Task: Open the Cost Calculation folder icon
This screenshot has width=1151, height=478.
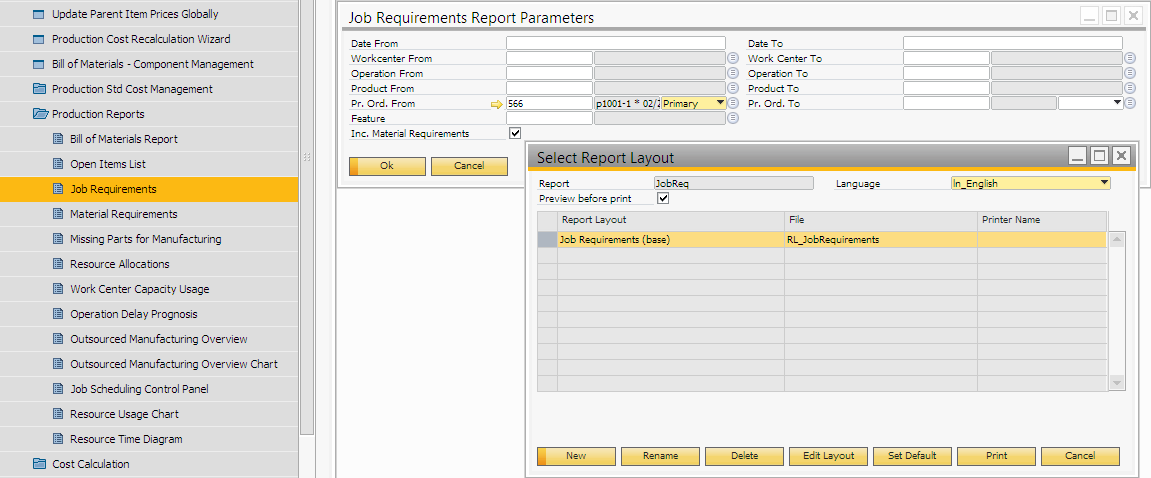Action: (x=40, y=464)
